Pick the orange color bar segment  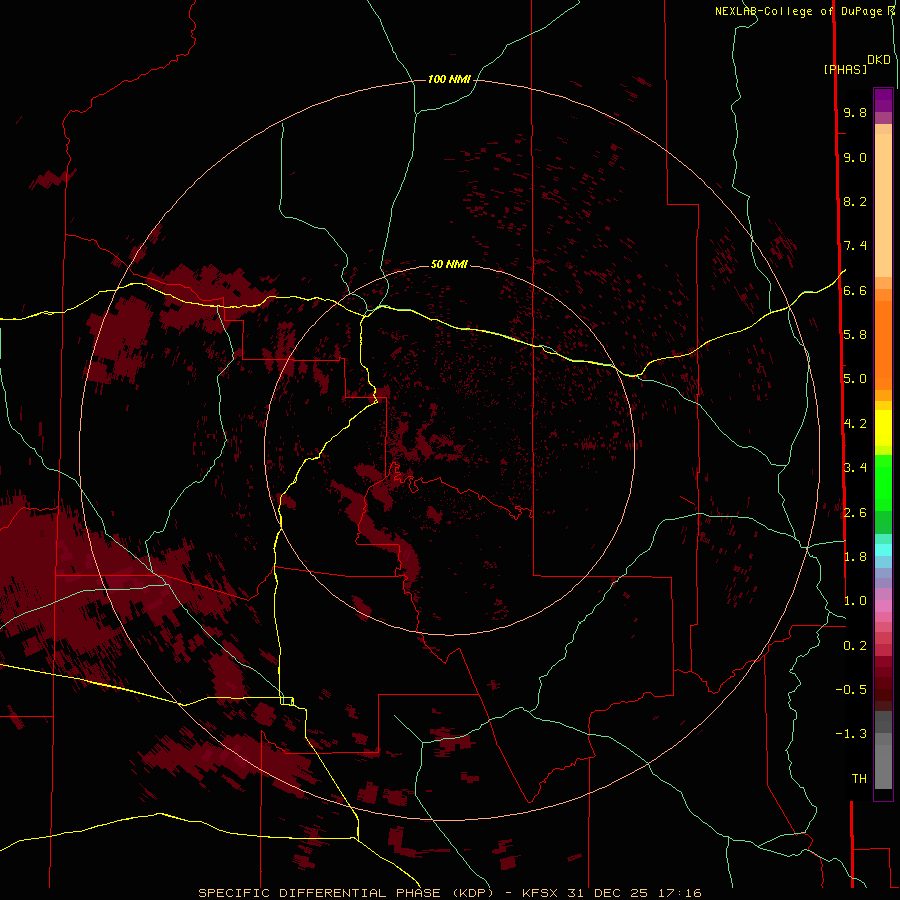(883, 344)
